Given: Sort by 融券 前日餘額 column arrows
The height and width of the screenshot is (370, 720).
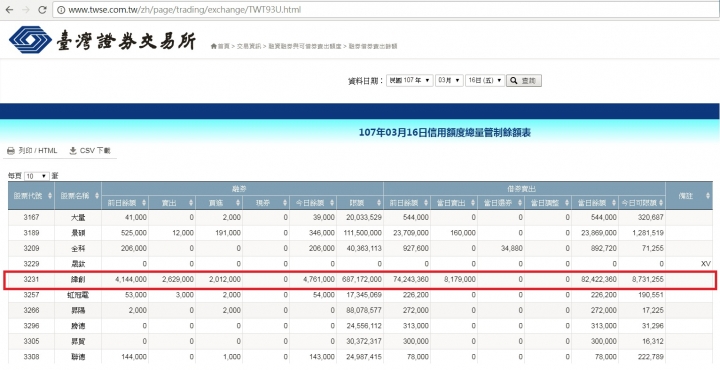Looking at the screenshot, I should [144, 203].
